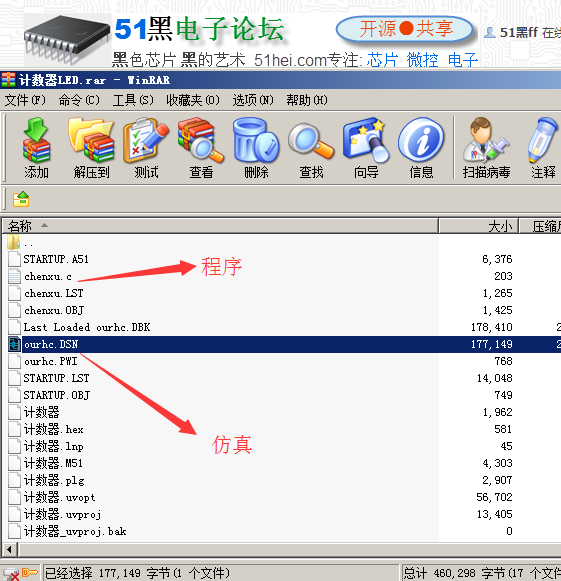This screenshot has width=561, height=581.
Task: Click the 51黑ff username link
Action: point(519,33)
